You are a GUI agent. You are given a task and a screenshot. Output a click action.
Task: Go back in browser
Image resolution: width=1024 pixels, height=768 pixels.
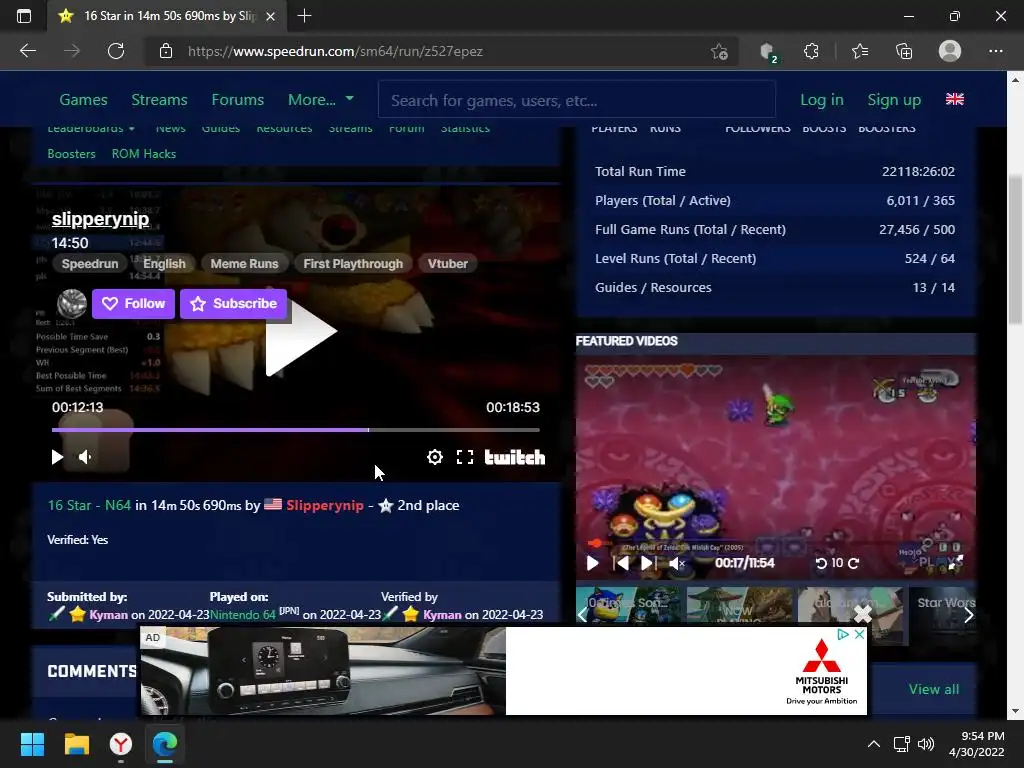click(28, 51)
